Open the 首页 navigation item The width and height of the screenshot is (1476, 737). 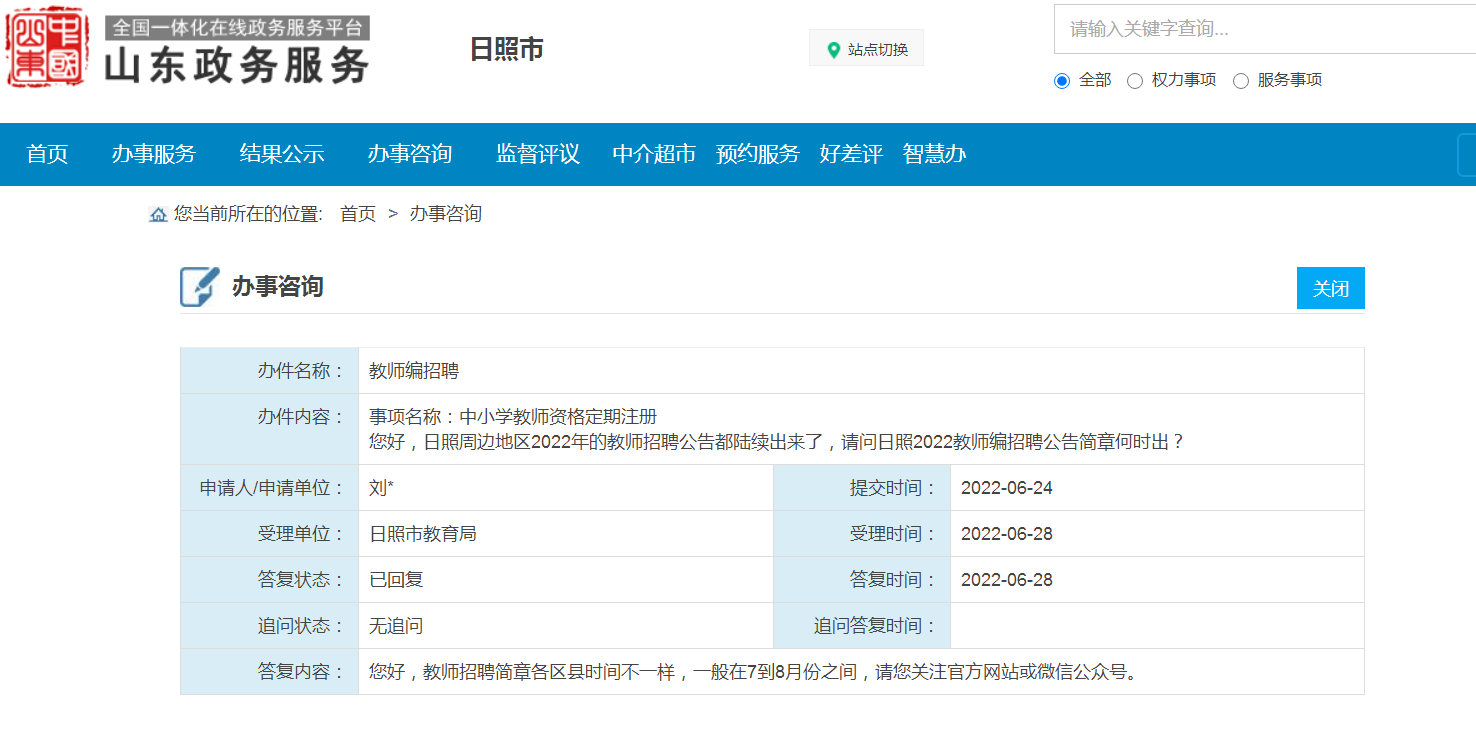[x=47, y=154]
